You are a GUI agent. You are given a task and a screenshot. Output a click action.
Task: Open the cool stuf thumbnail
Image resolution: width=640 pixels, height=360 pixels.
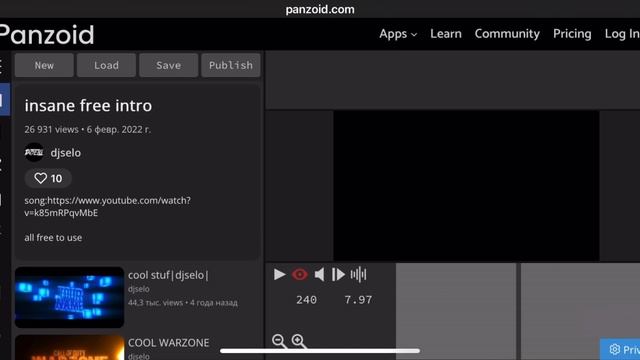pos(69,297)
